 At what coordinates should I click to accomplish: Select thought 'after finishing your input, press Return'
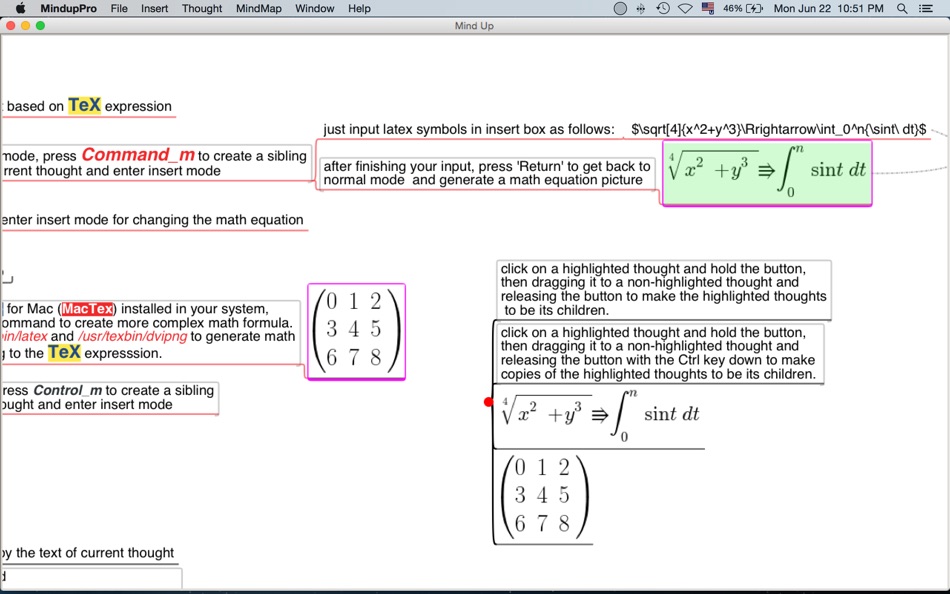click(487, 173)
